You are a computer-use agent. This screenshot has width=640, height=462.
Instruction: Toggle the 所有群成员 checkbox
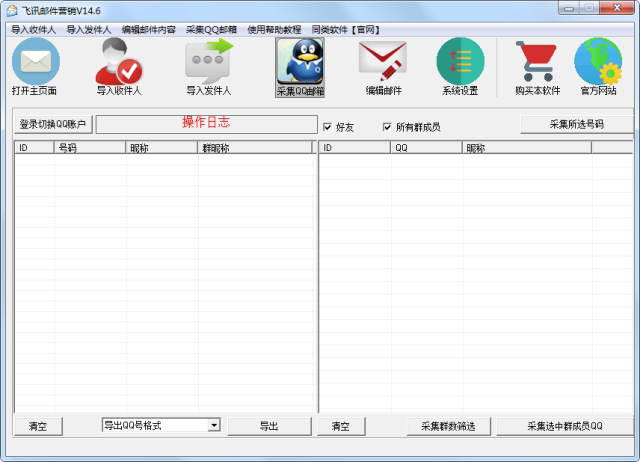pyautogui.click(x=387, y=127)
